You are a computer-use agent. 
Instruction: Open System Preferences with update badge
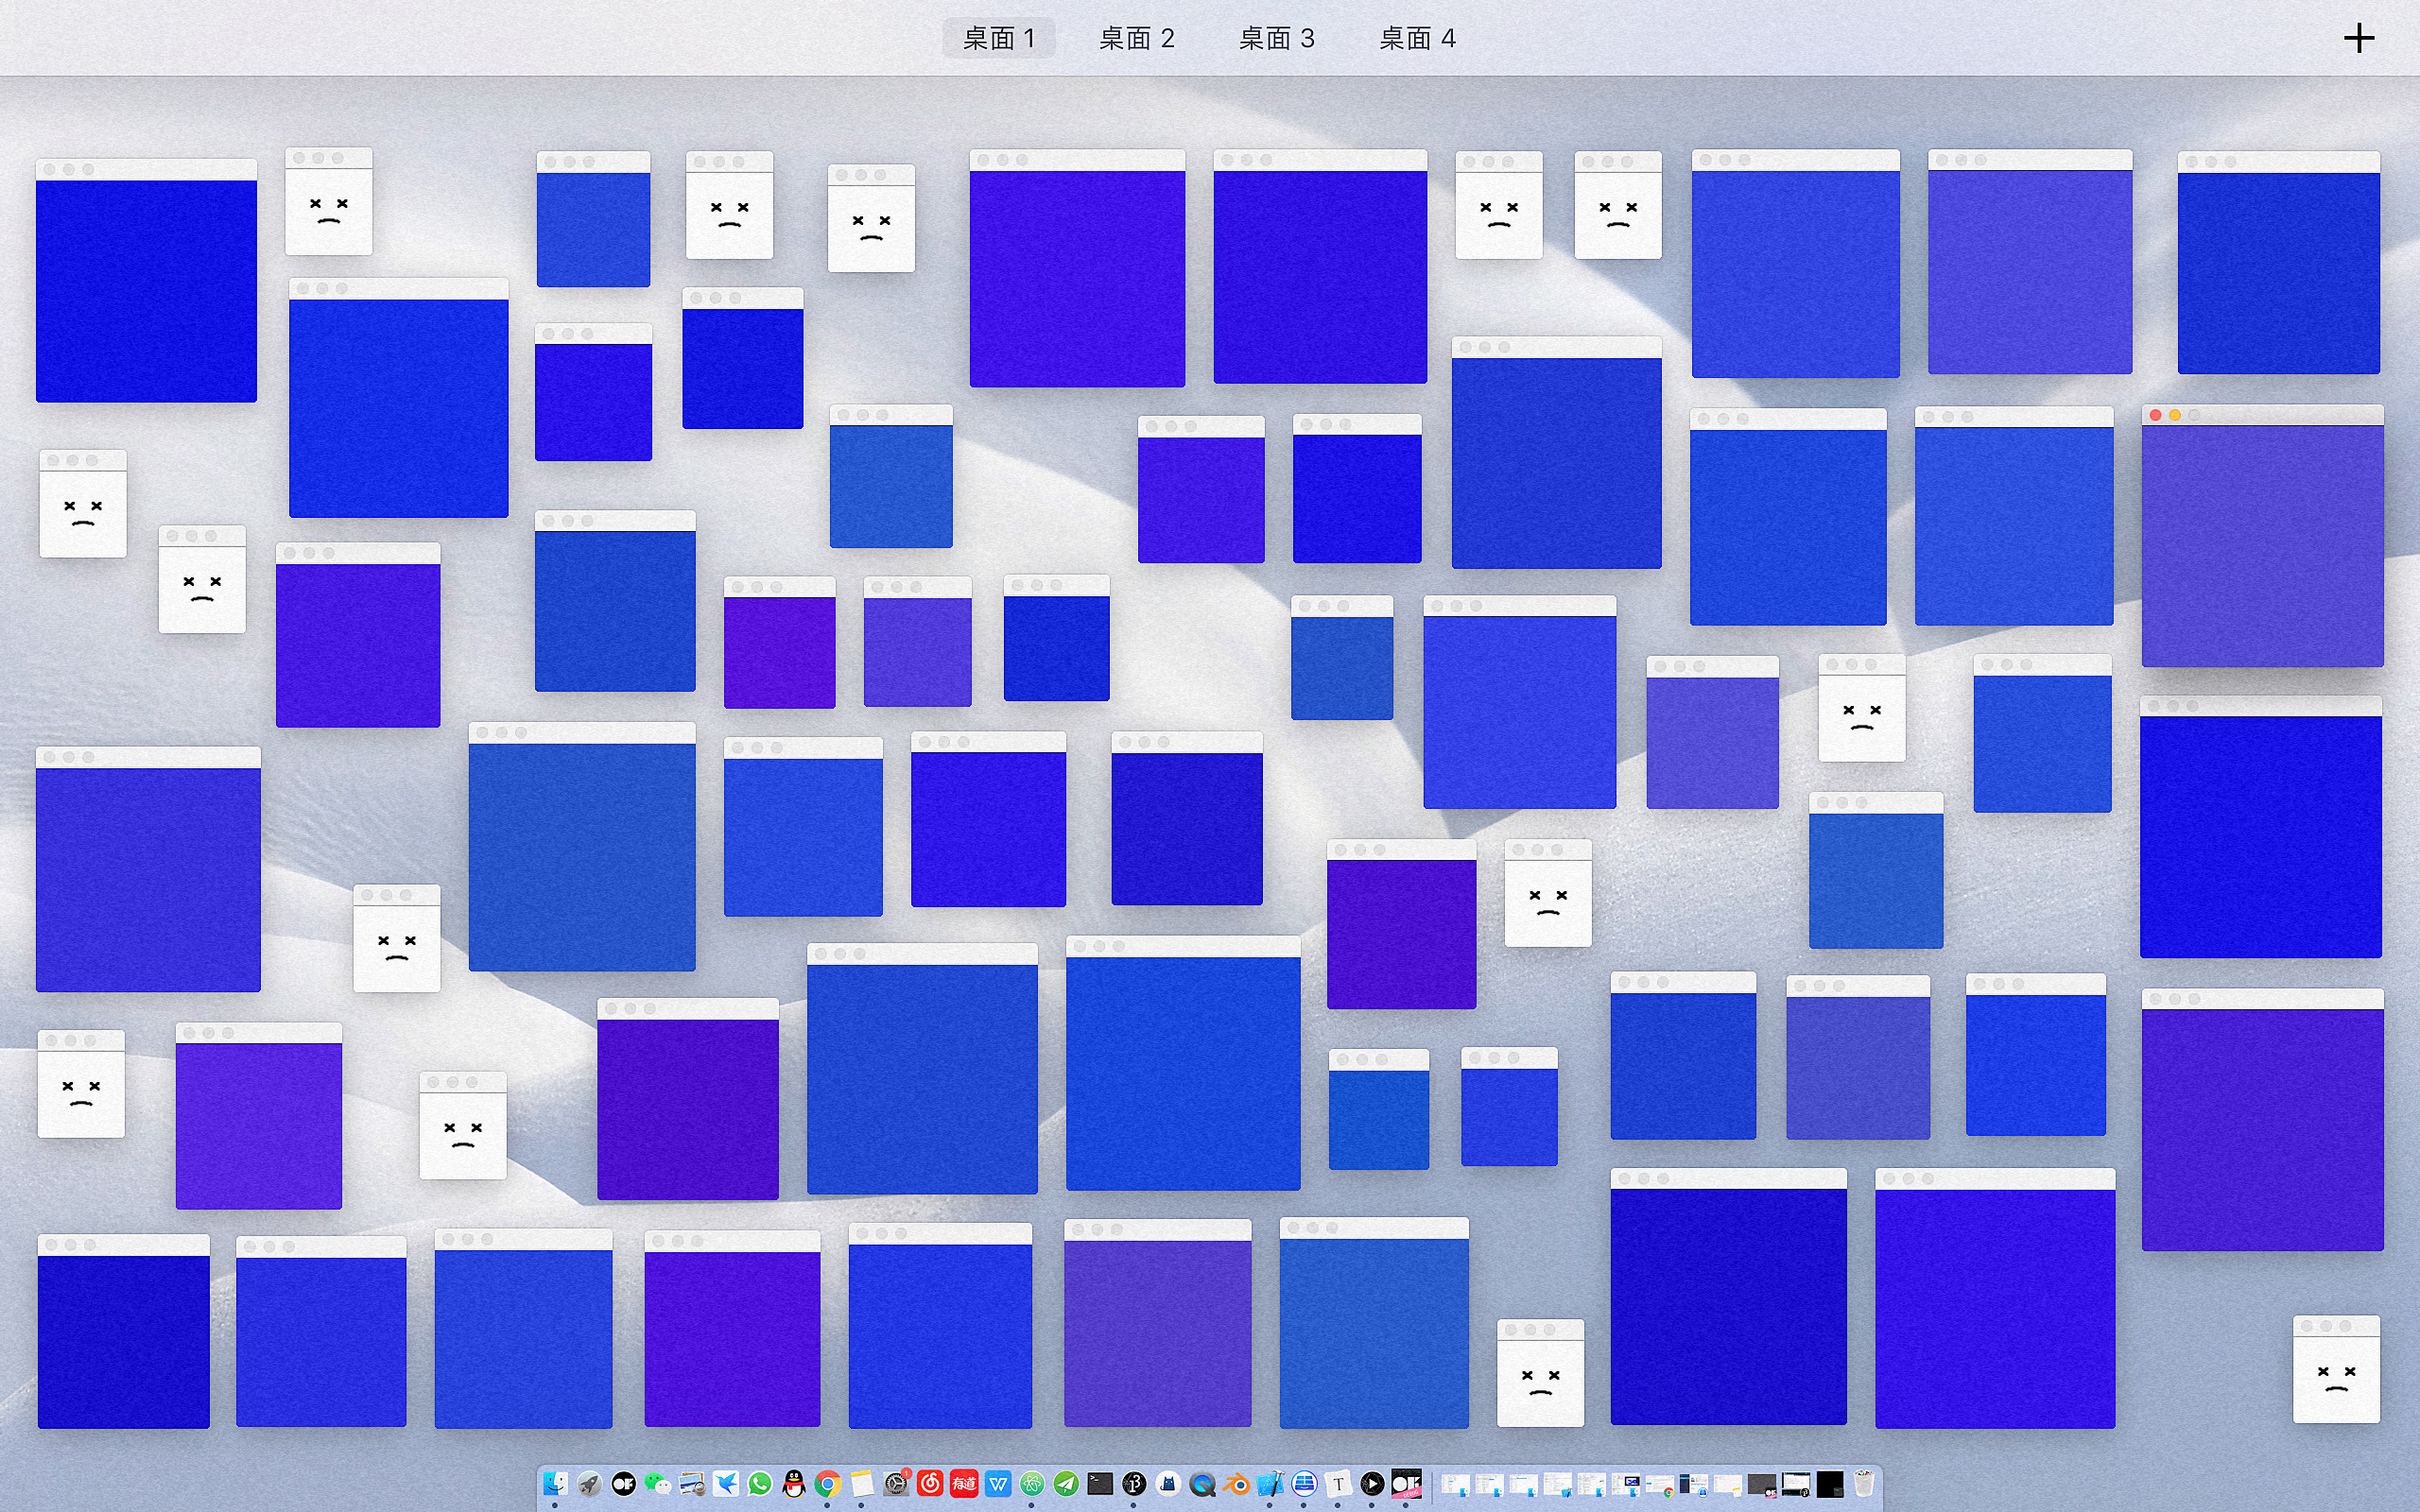896,1484
